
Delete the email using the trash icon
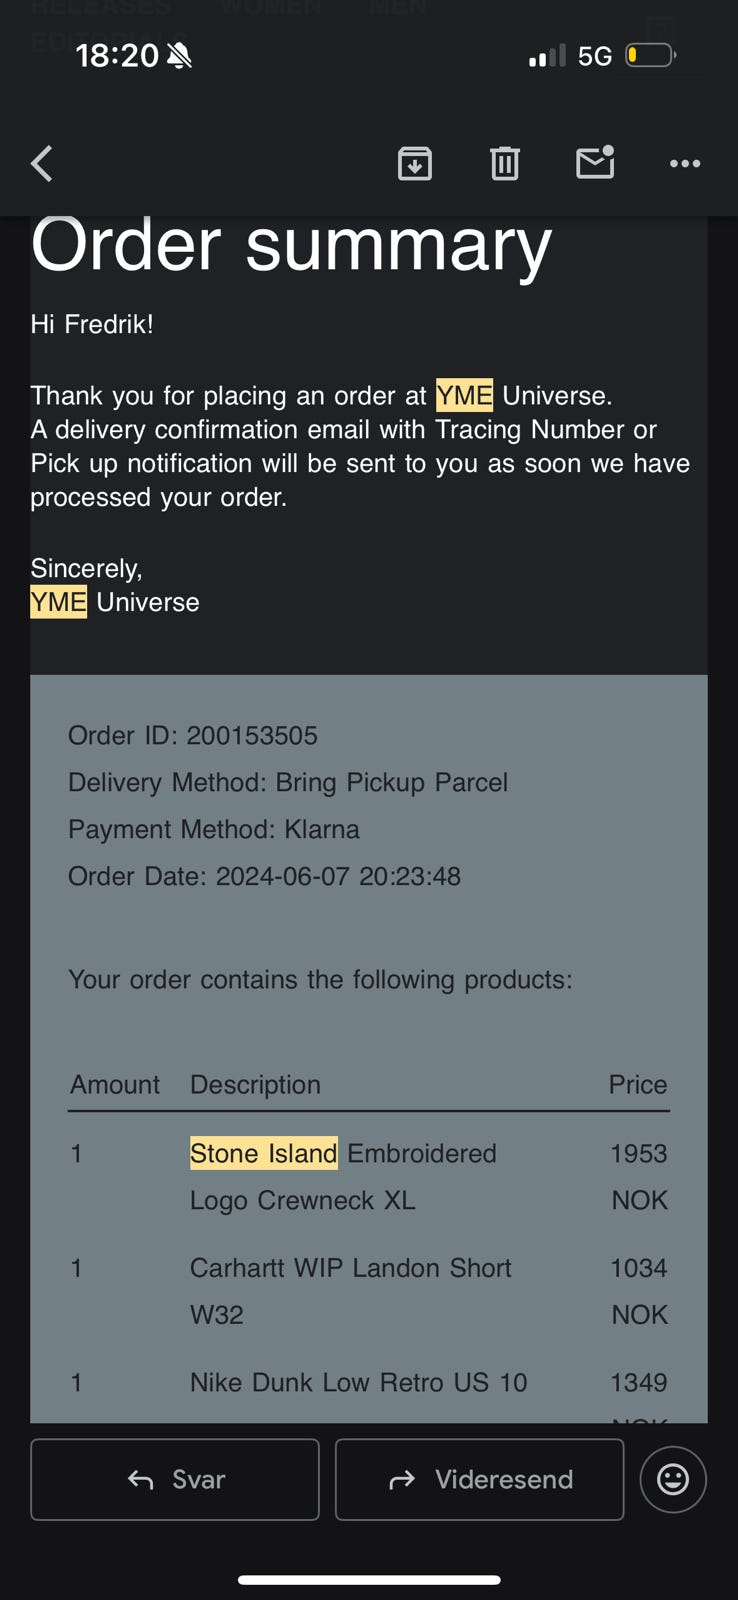point(505,163)
